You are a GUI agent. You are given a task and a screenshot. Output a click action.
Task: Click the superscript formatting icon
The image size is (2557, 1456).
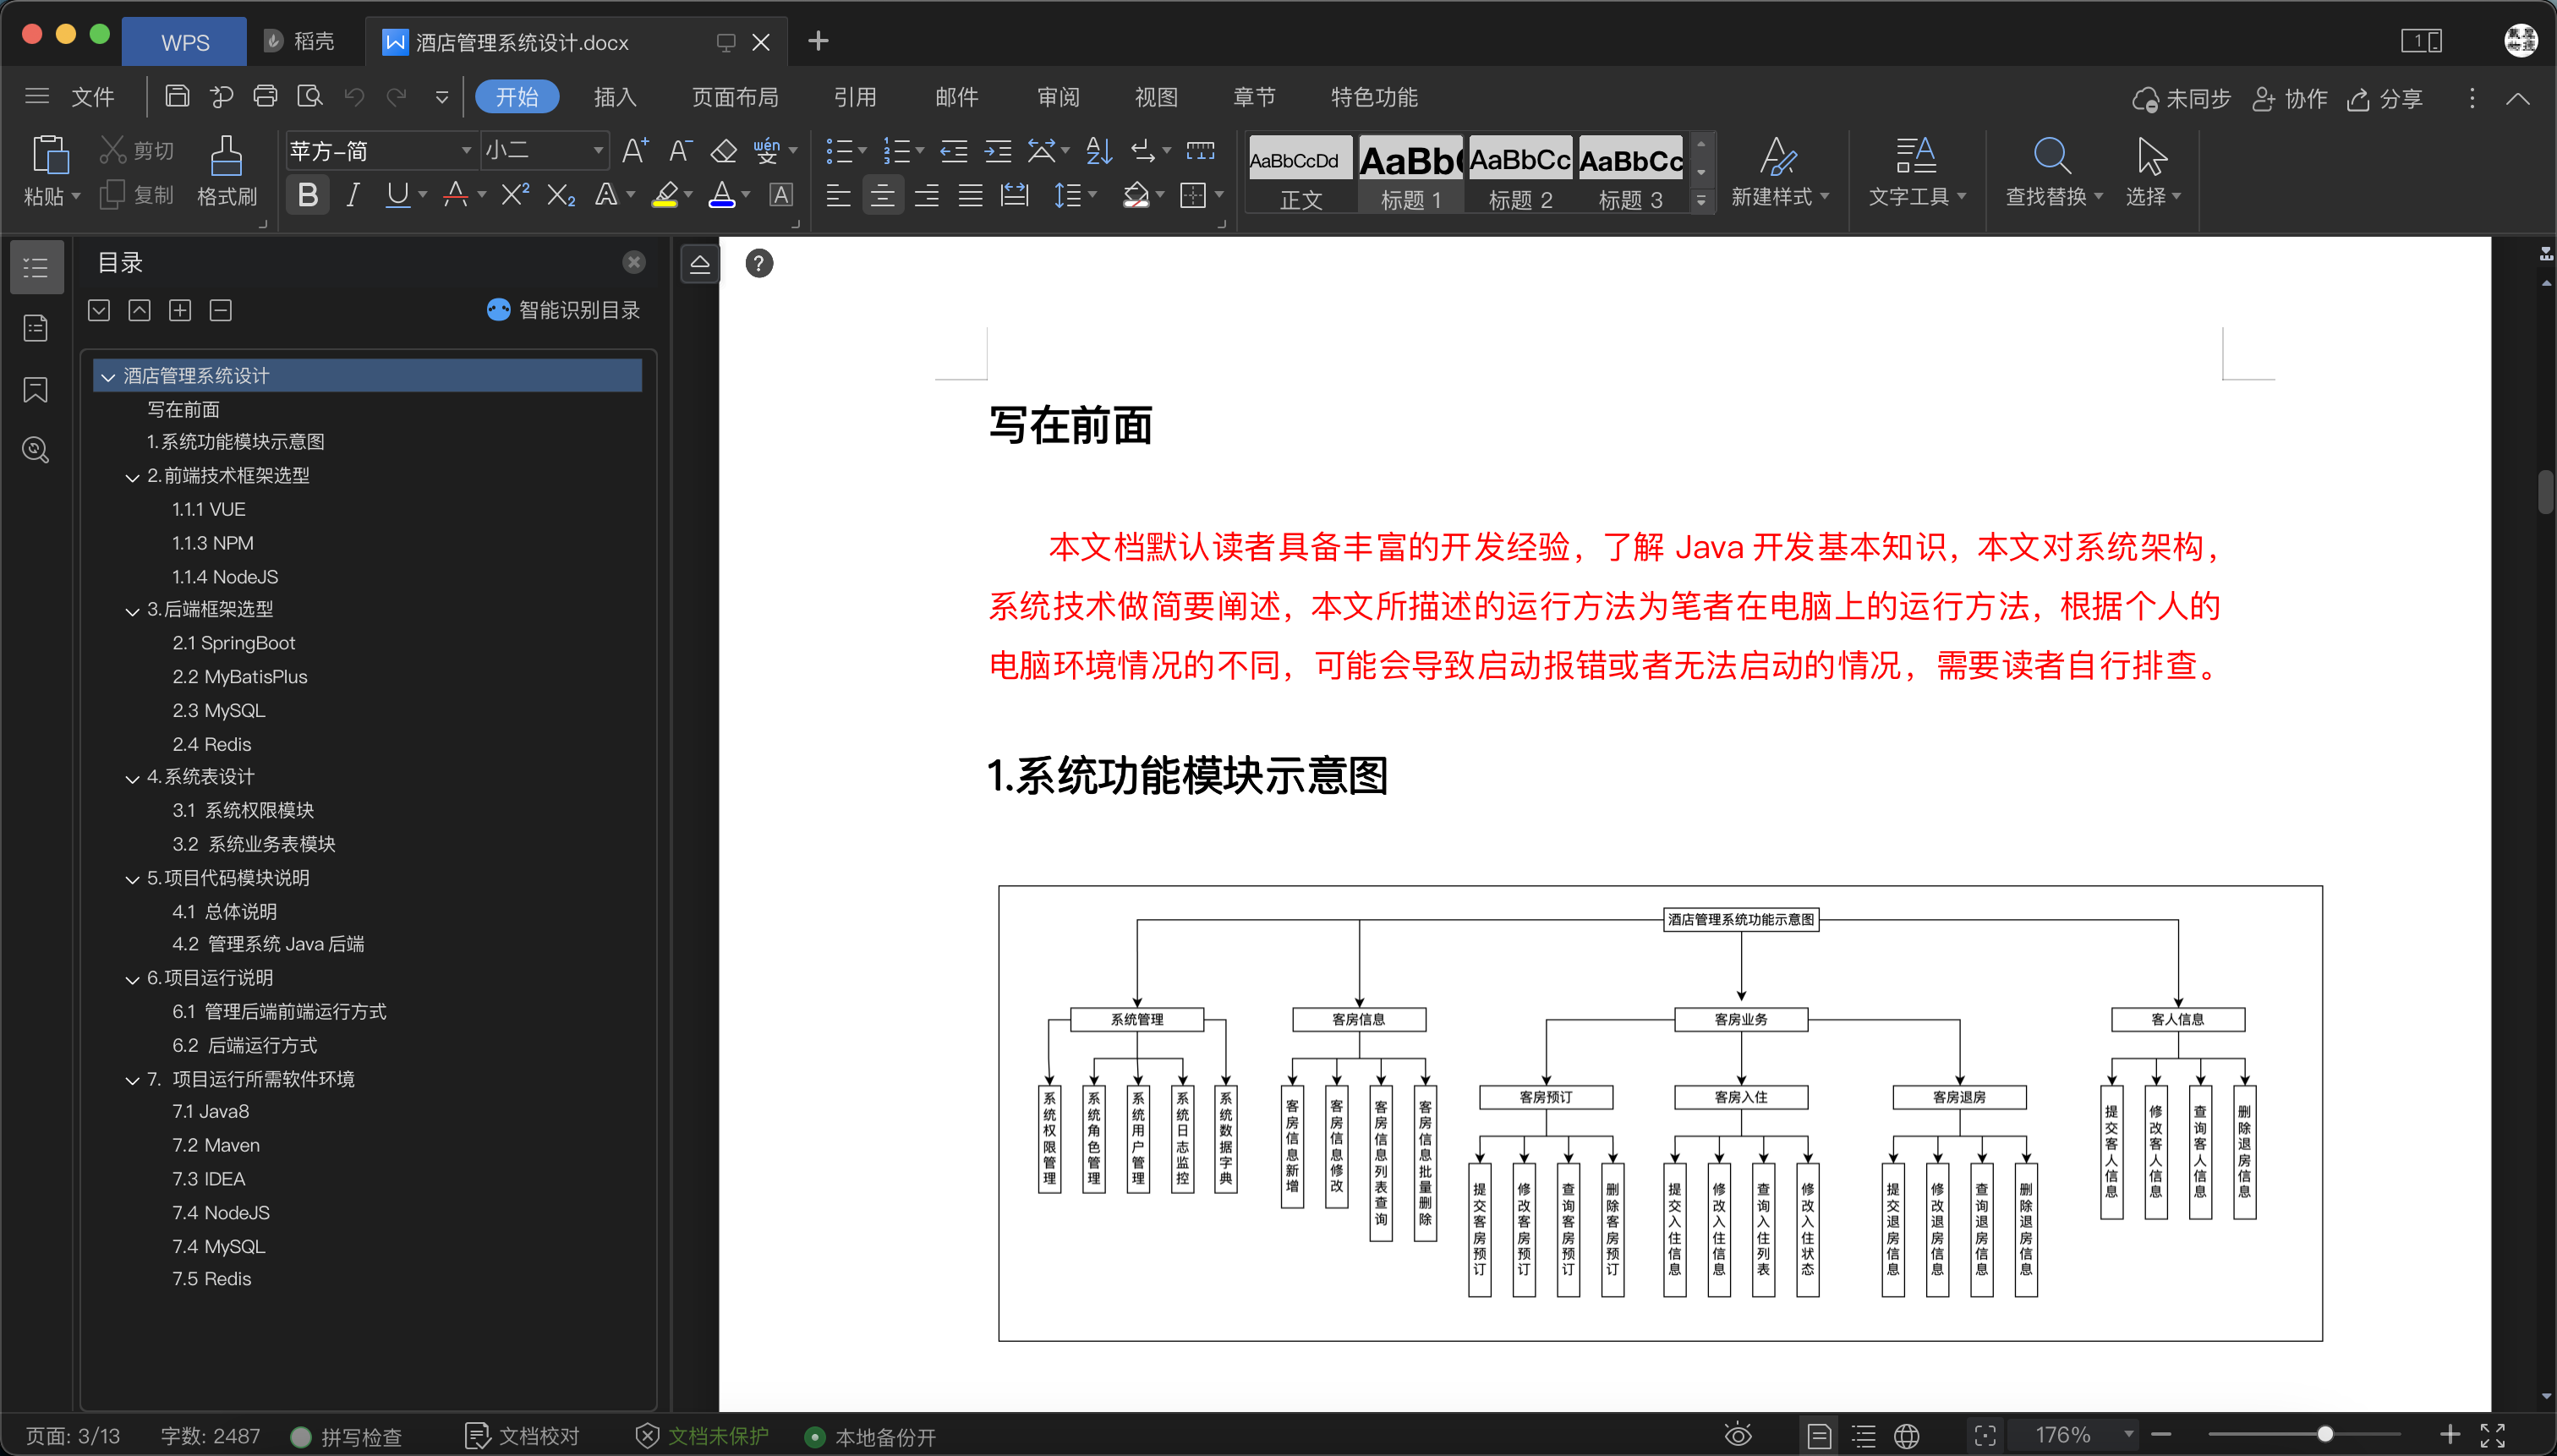coord(515,195)
